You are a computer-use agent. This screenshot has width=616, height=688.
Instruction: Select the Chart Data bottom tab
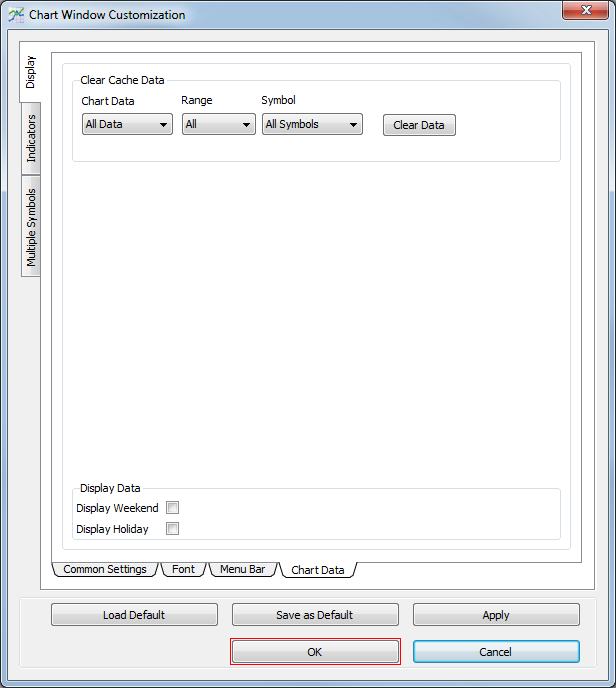tap(317, 570)
